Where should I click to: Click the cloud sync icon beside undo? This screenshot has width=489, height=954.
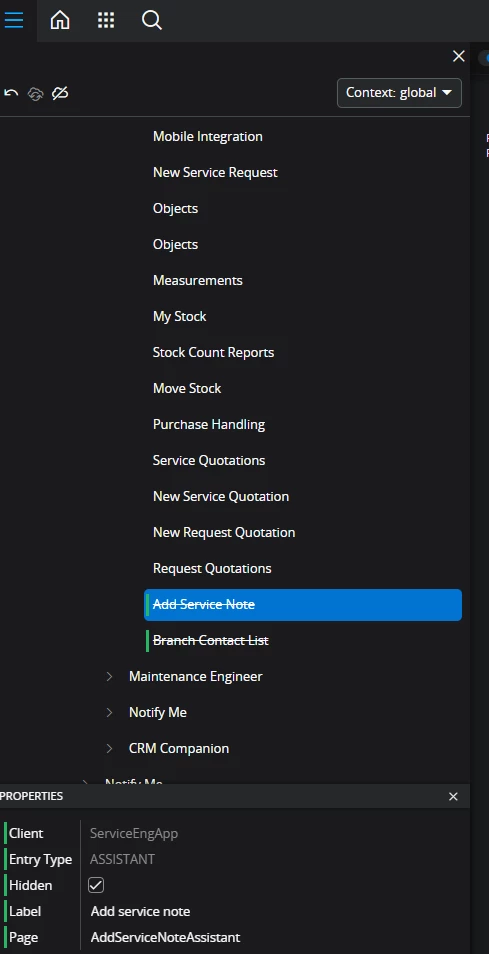click(35, 93)
